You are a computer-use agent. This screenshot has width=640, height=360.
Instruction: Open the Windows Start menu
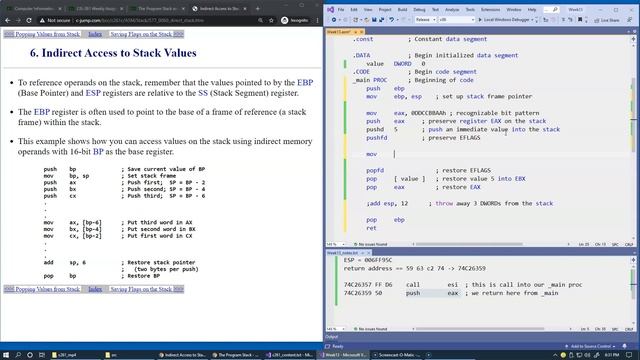point(6,355)
